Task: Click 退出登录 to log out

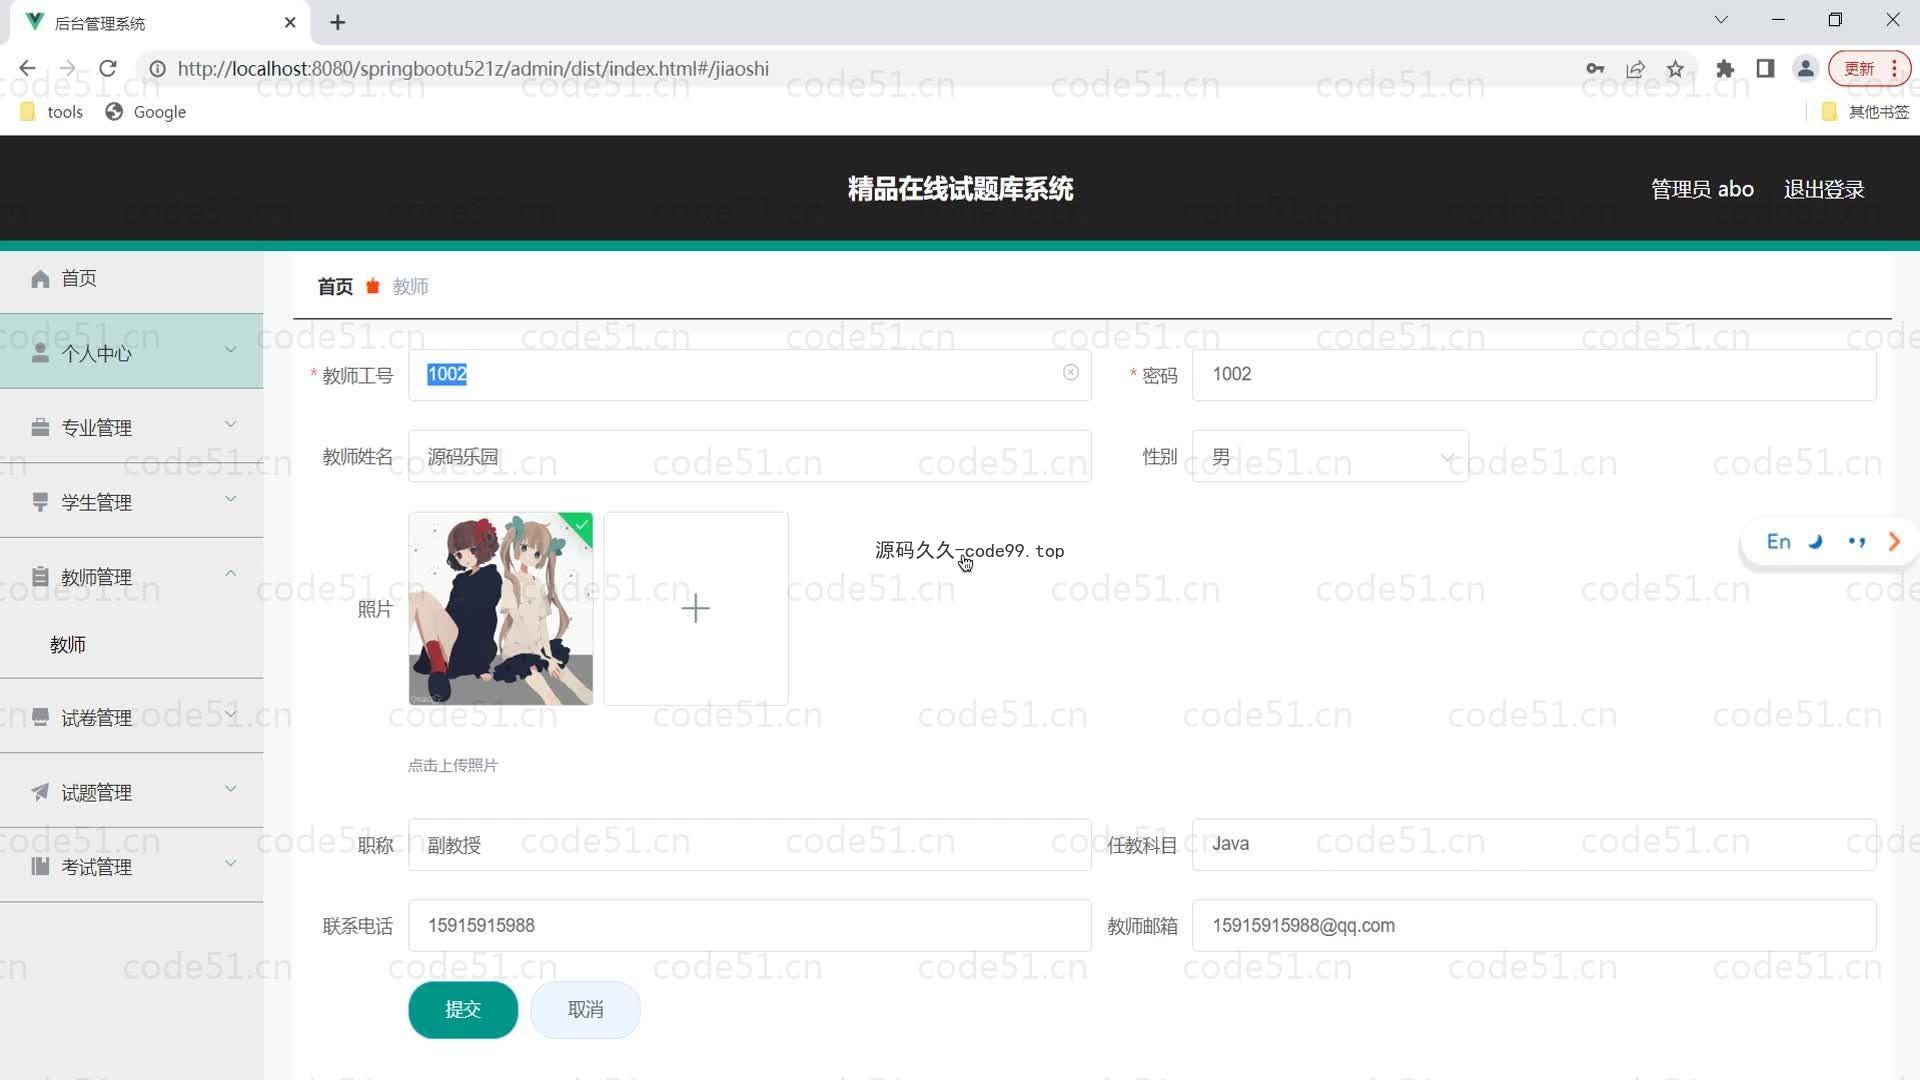Action: [x=1824, y=189]
